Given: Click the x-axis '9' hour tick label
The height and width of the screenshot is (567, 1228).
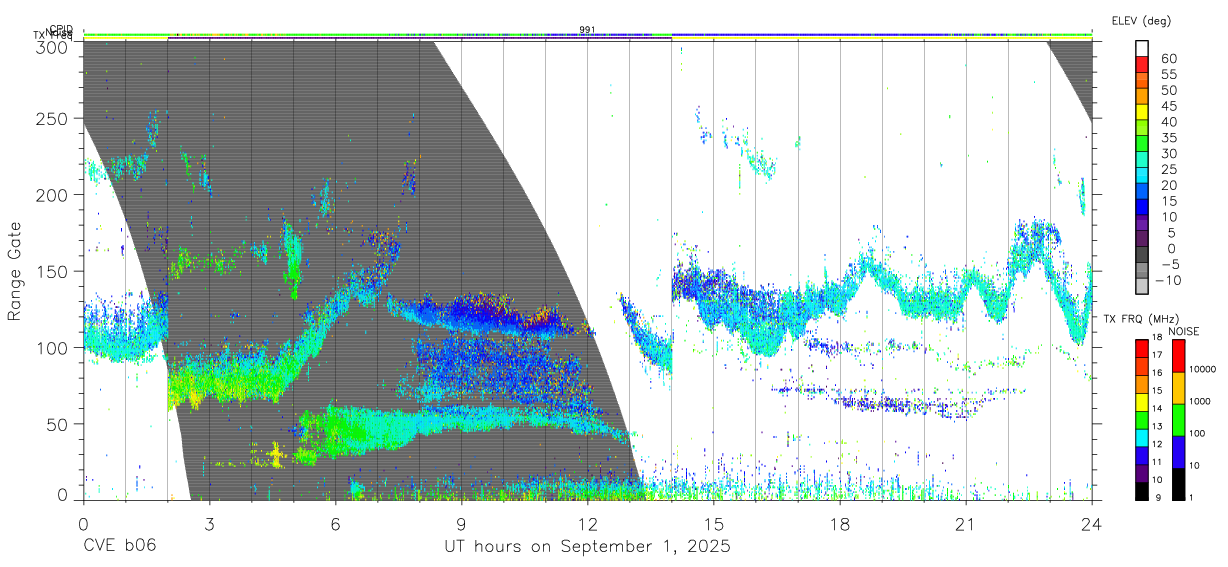Looking at the screenshot, I should (x=461, y=524).
